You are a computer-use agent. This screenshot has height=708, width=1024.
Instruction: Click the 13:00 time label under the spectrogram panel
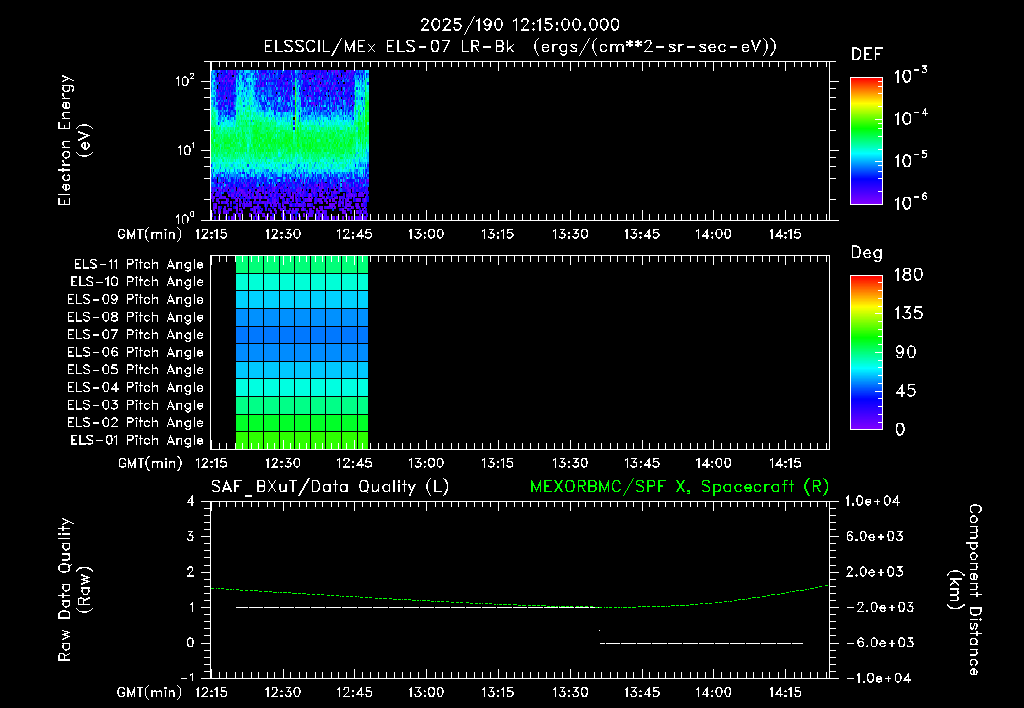426,234
